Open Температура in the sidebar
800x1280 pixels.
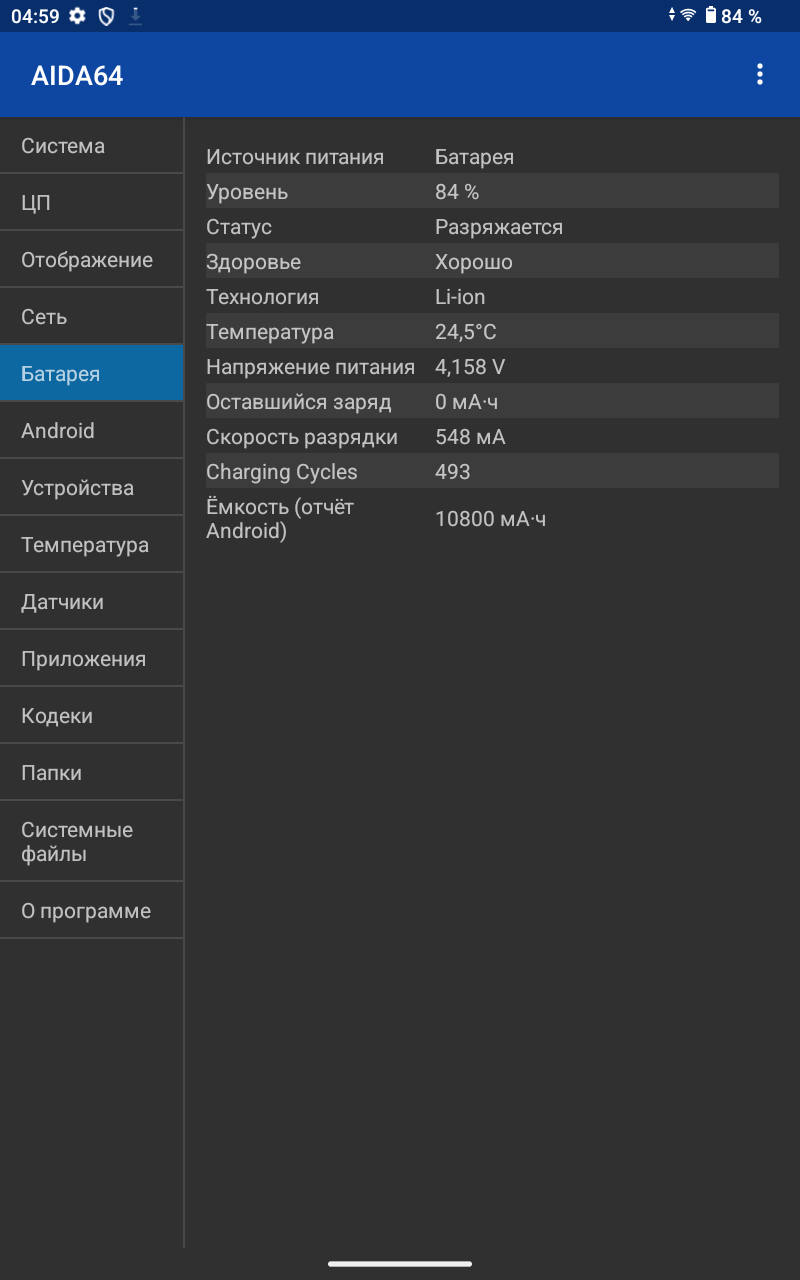point(92,545)
